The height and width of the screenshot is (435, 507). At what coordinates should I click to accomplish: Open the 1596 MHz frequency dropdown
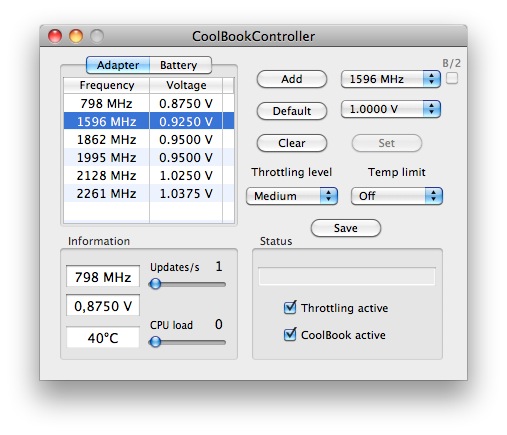tap(391, 79)
